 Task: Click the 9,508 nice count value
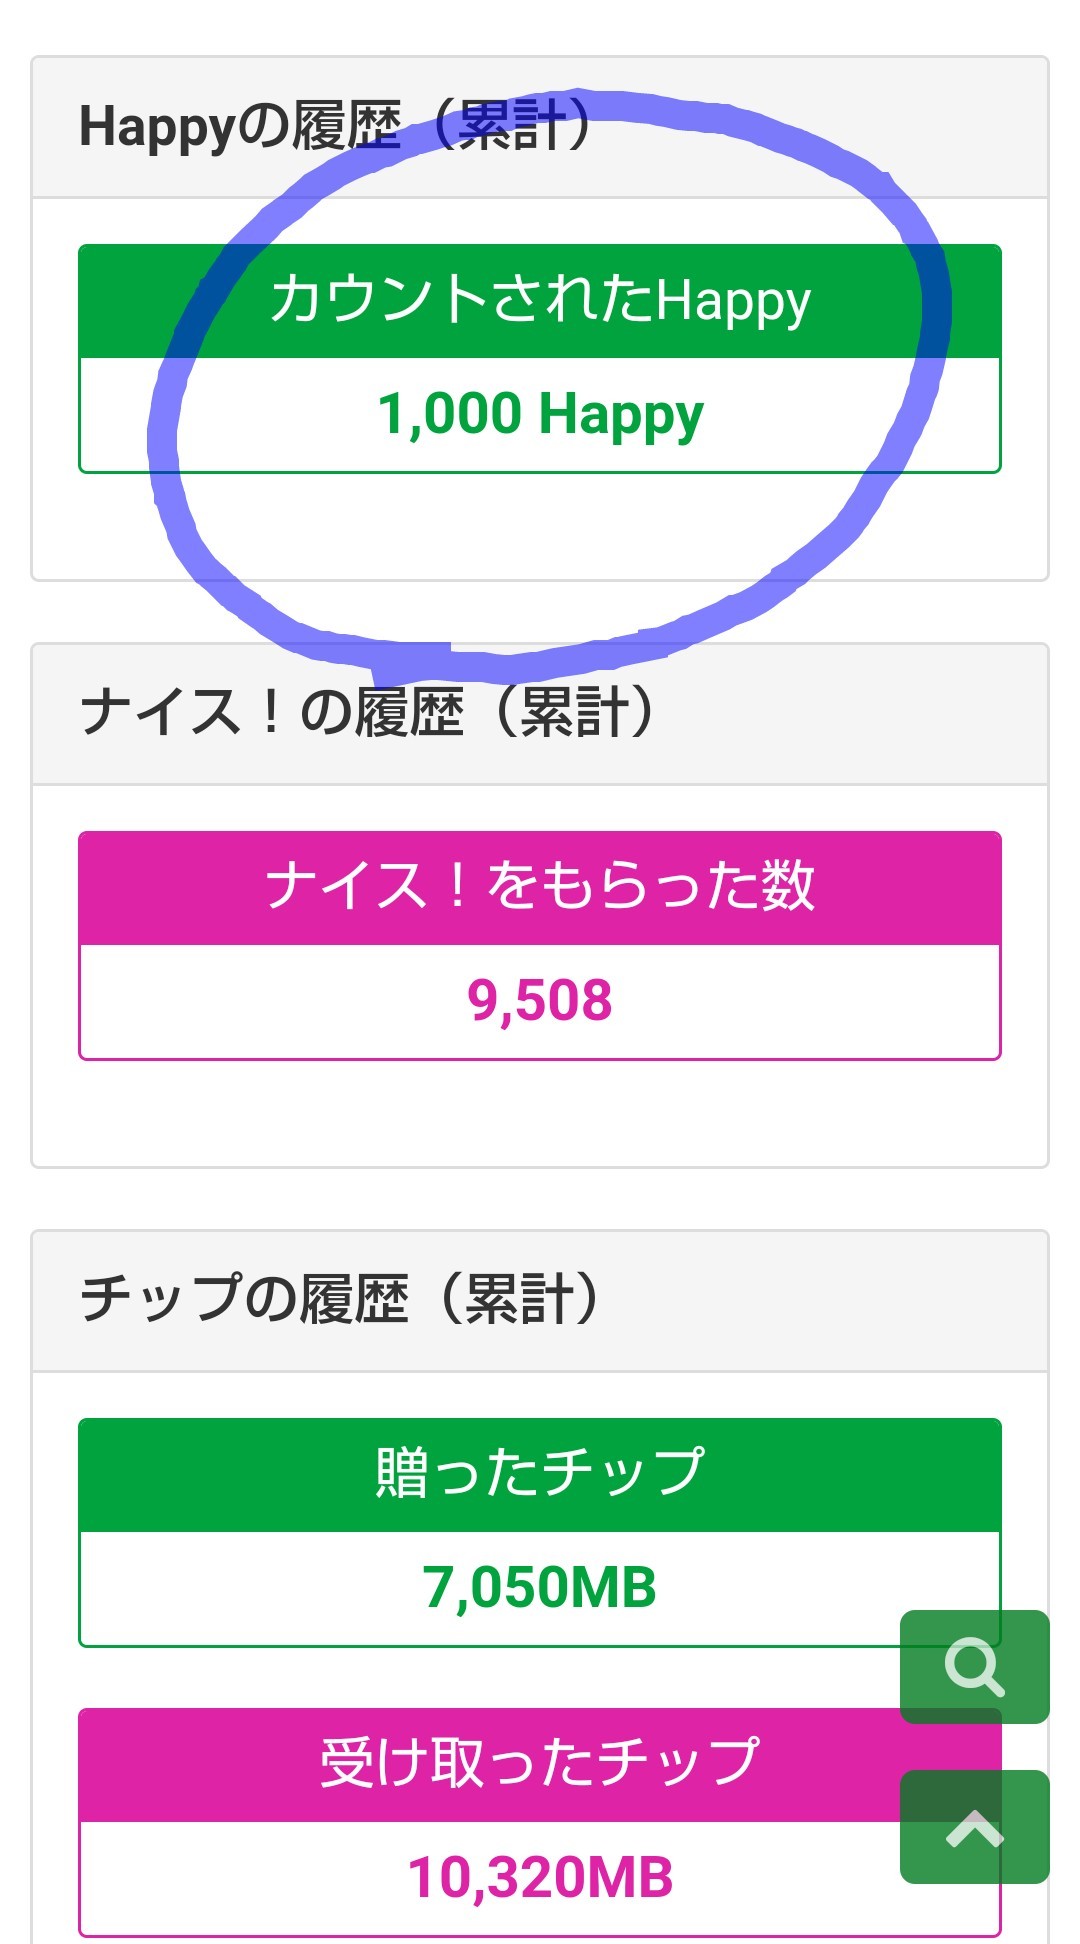[x=540, y=1001]
